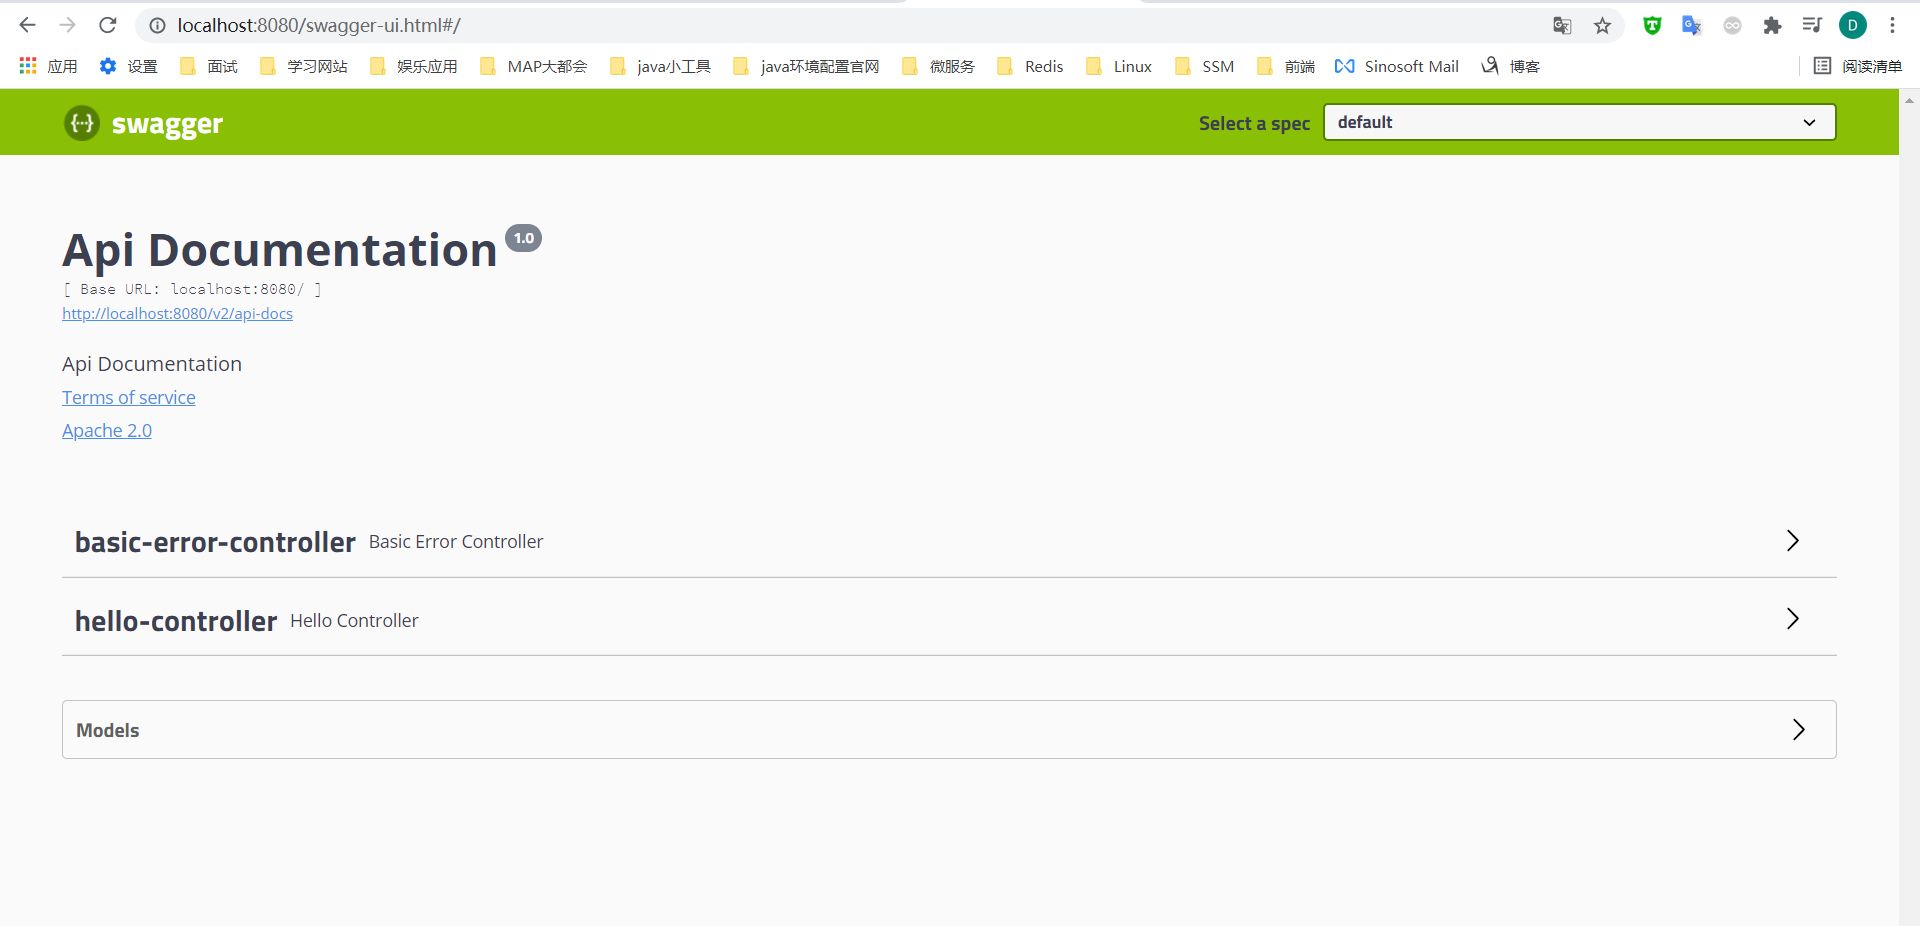1920x926 pixels.
Task: Open the Sinosoft Mail bookmark
Action: click(1398, 66)
